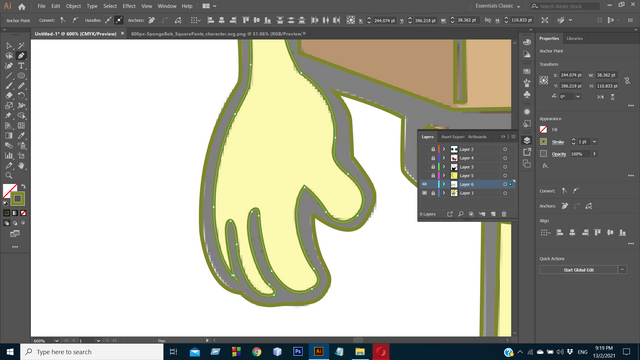Viewport: 640px width, 360px height.
Task: Expand Layer 2 contents
Action: pyautogui.click(x=444, y=149)
